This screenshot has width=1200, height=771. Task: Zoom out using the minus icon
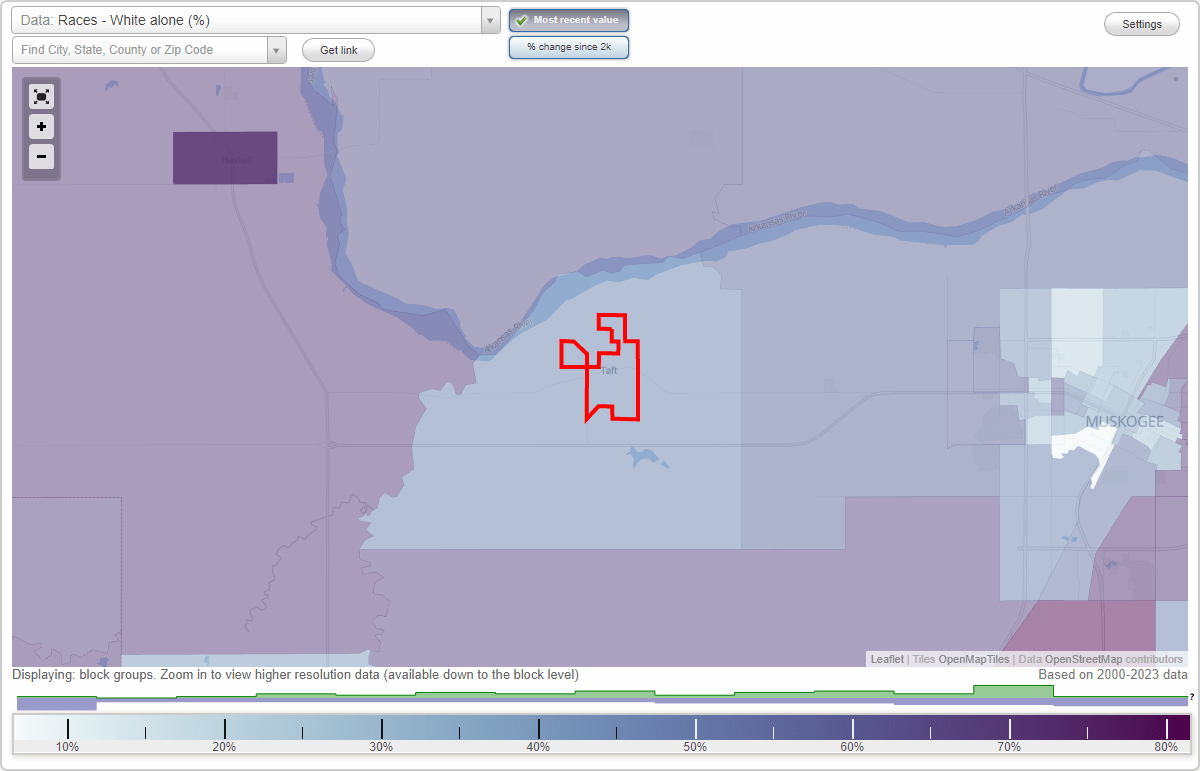tap(41, 157)
